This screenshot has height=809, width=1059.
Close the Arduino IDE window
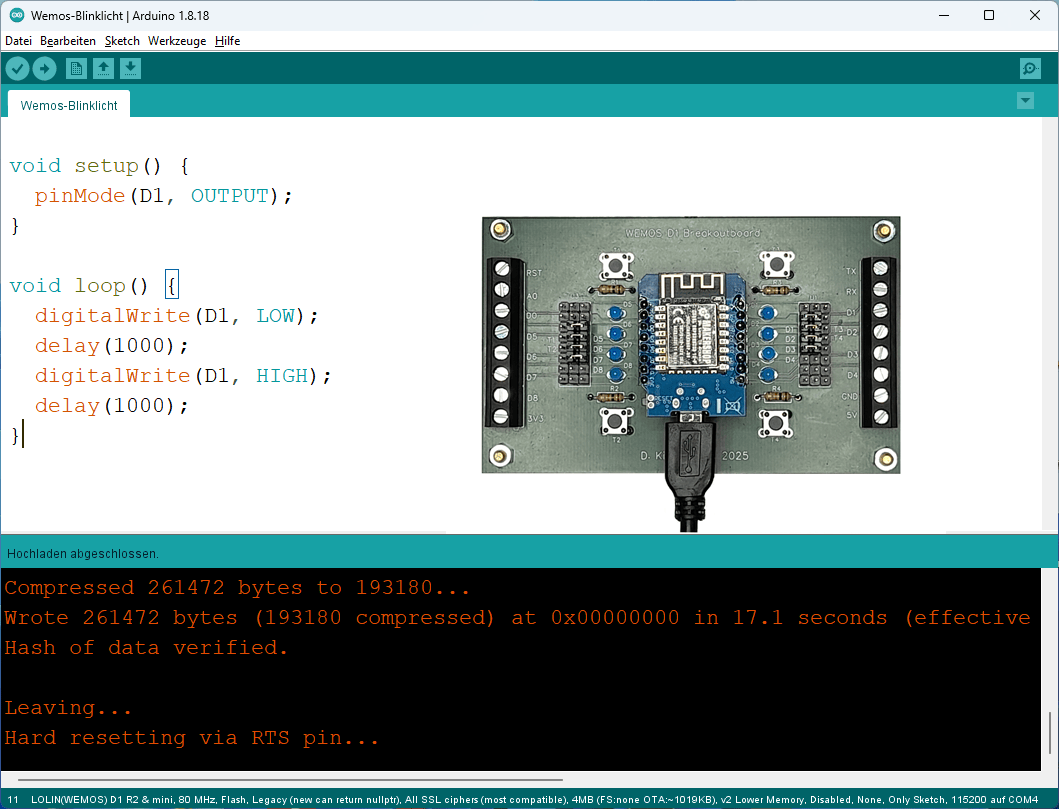(1034, 15)
